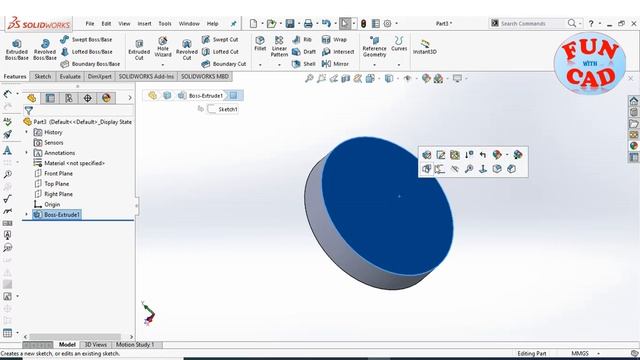The height and width of the screenshot is (360, 640).
Task: Click the Rebuild traffic light icon
Action: [363, 24]
